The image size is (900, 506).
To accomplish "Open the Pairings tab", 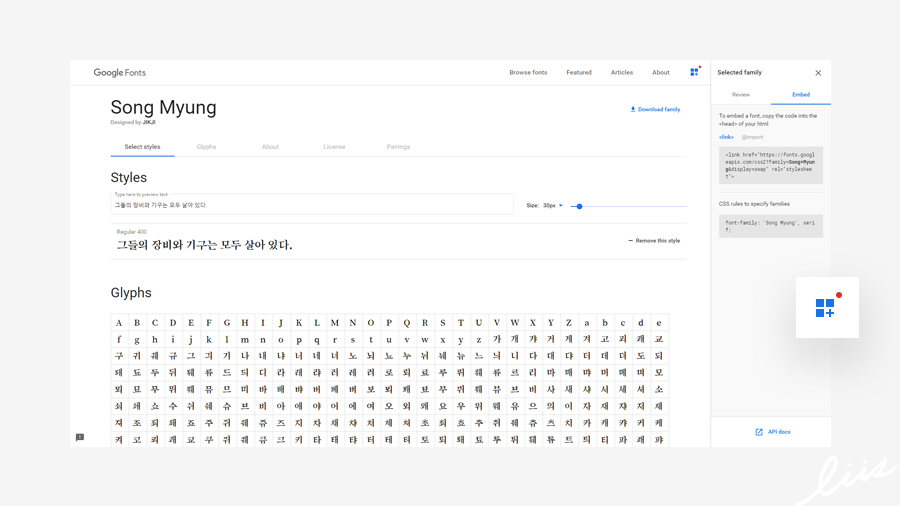I will click(398, 147).
